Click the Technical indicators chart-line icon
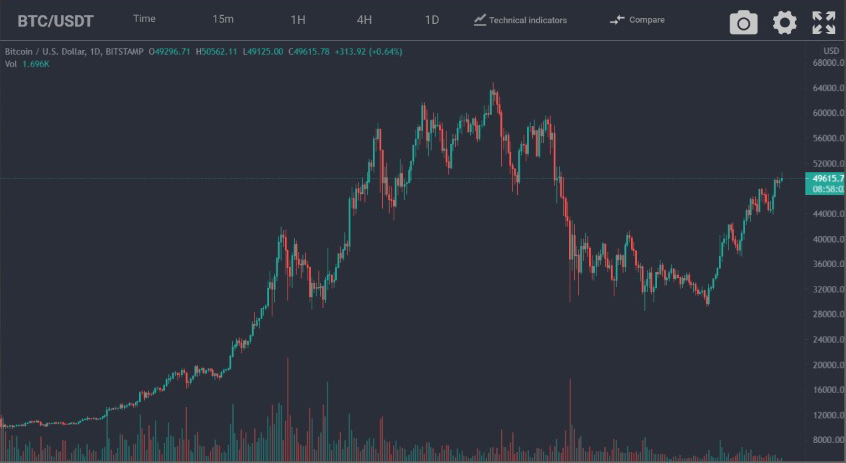This screenshot has width=846, height=463. click(x=480, y=19)
